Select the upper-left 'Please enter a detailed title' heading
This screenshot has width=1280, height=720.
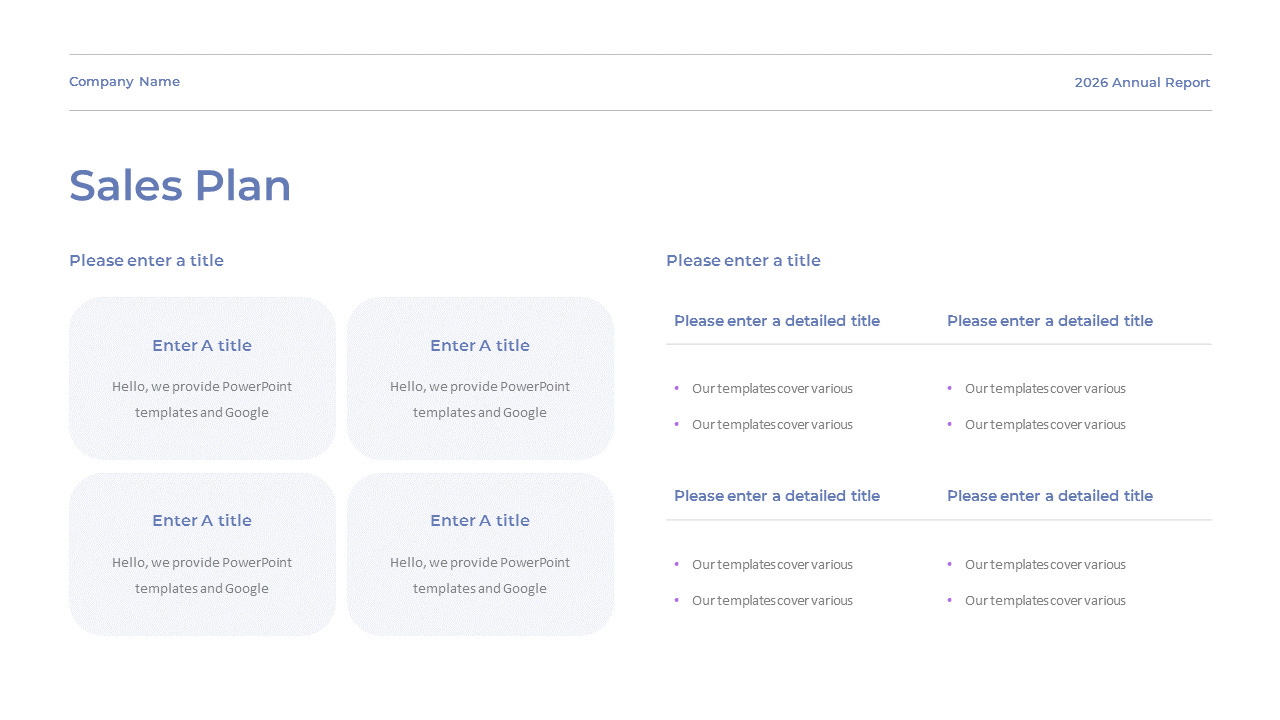(777, 321)
